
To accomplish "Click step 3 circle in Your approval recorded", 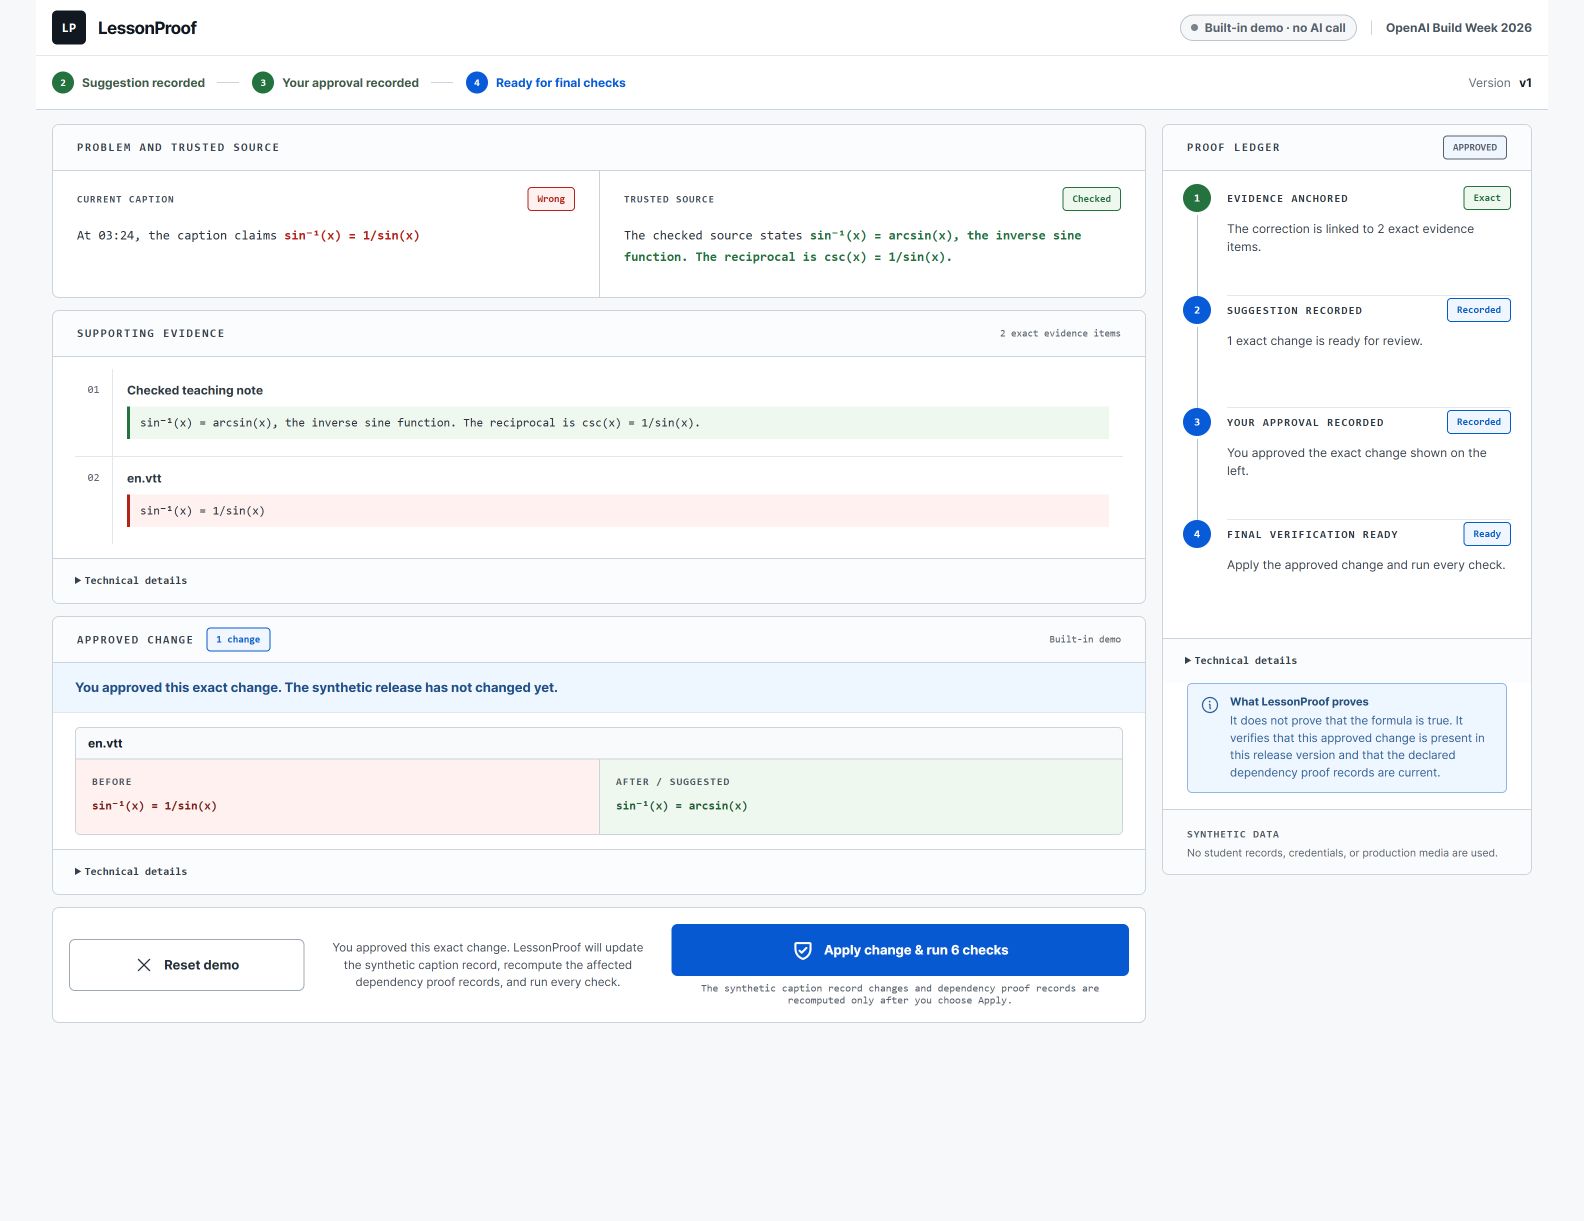I will pyautogui.click(x=263, y=83).
